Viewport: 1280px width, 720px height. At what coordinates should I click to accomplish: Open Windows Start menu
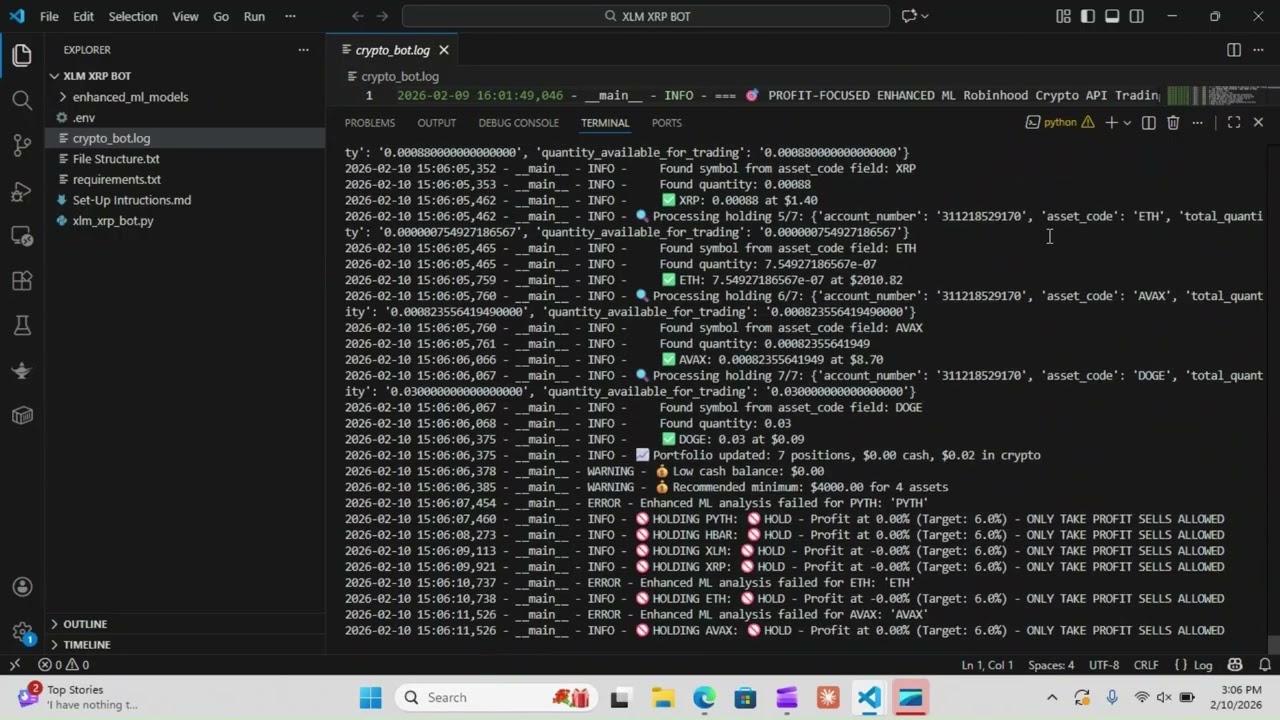[370, 697]
